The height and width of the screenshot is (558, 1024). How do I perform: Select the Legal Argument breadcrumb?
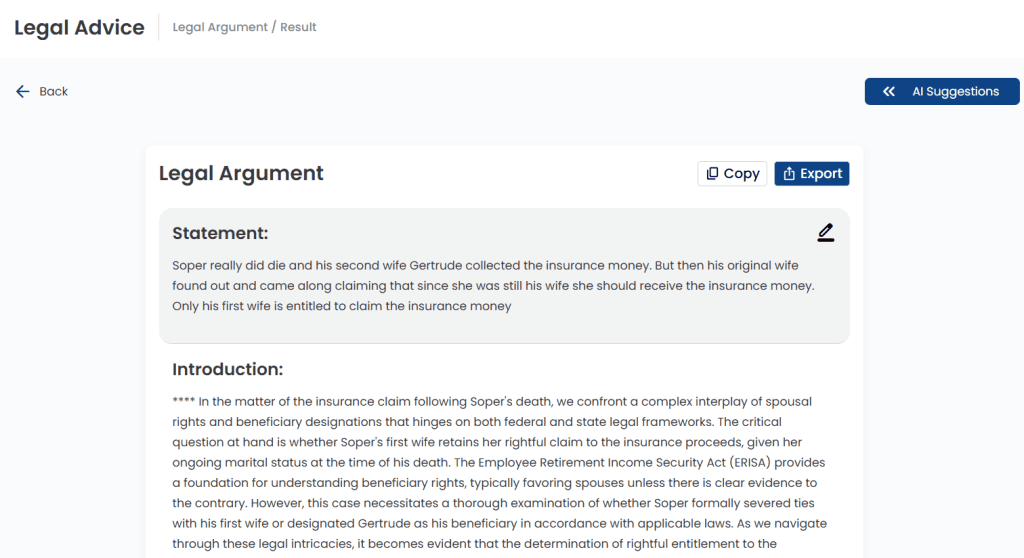(x=220, y=27)
